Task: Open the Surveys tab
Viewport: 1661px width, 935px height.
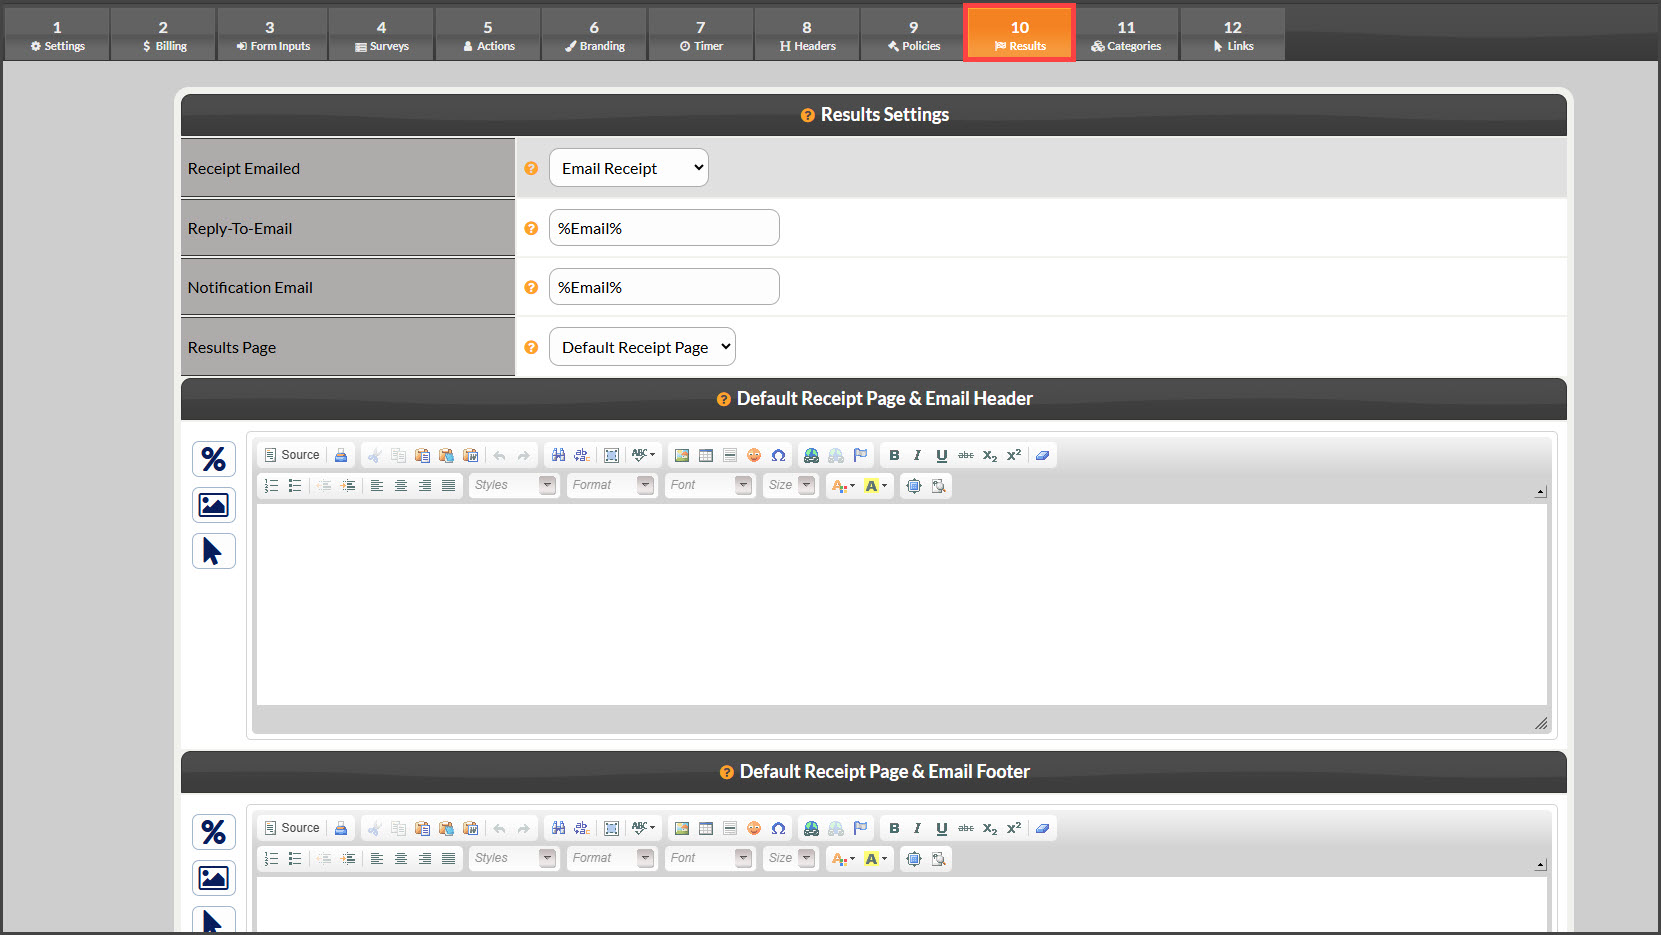Action: tap(381, 35)
